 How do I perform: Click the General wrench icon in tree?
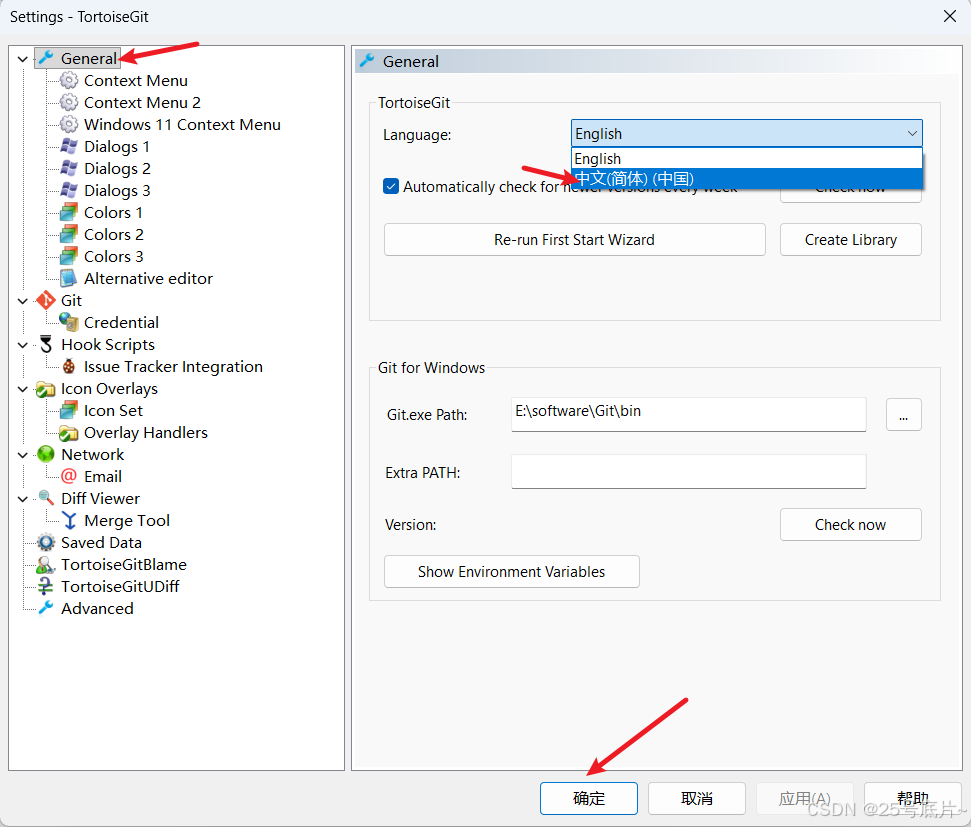click(46, 58)
